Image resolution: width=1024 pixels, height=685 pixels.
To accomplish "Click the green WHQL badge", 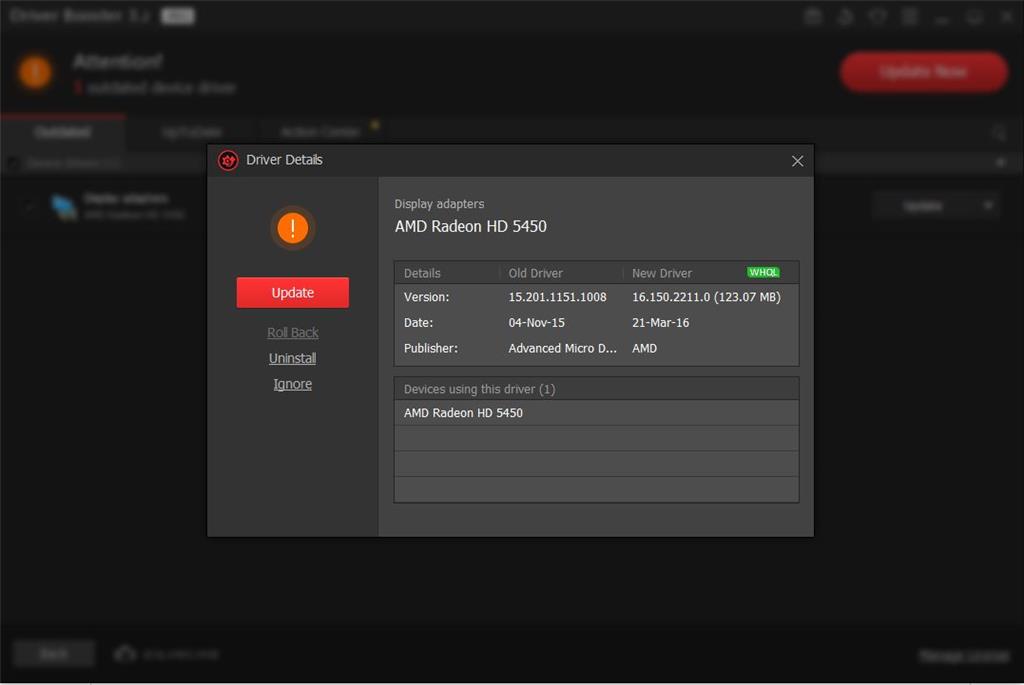I will click(x=763, y=272).
